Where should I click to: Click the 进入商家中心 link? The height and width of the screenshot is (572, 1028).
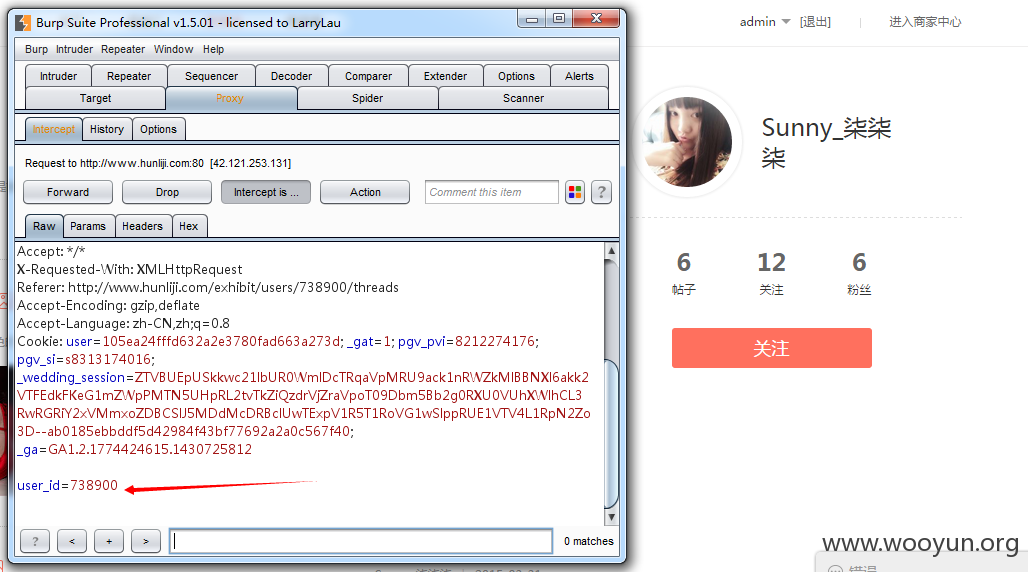point(925,22)
